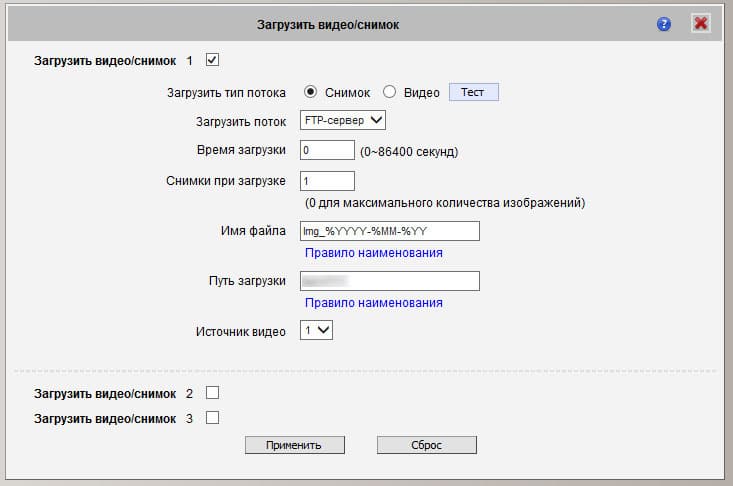Open naming rule link under Путь загрузки
The image size is (733, 486).
(x=374, y=303)
